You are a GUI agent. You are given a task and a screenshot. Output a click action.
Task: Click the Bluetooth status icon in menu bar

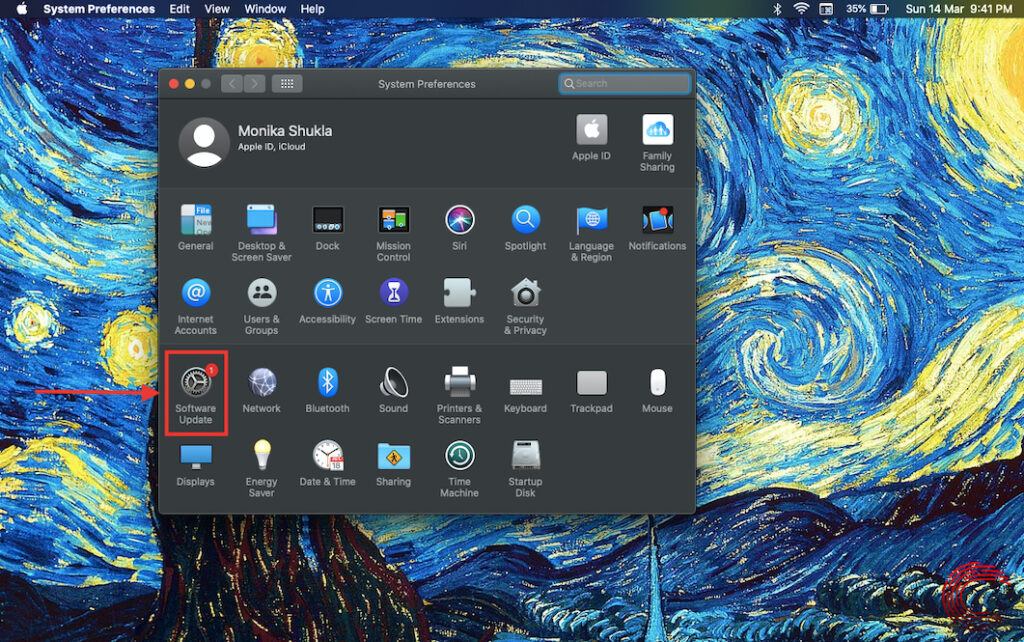pos(777,9)
